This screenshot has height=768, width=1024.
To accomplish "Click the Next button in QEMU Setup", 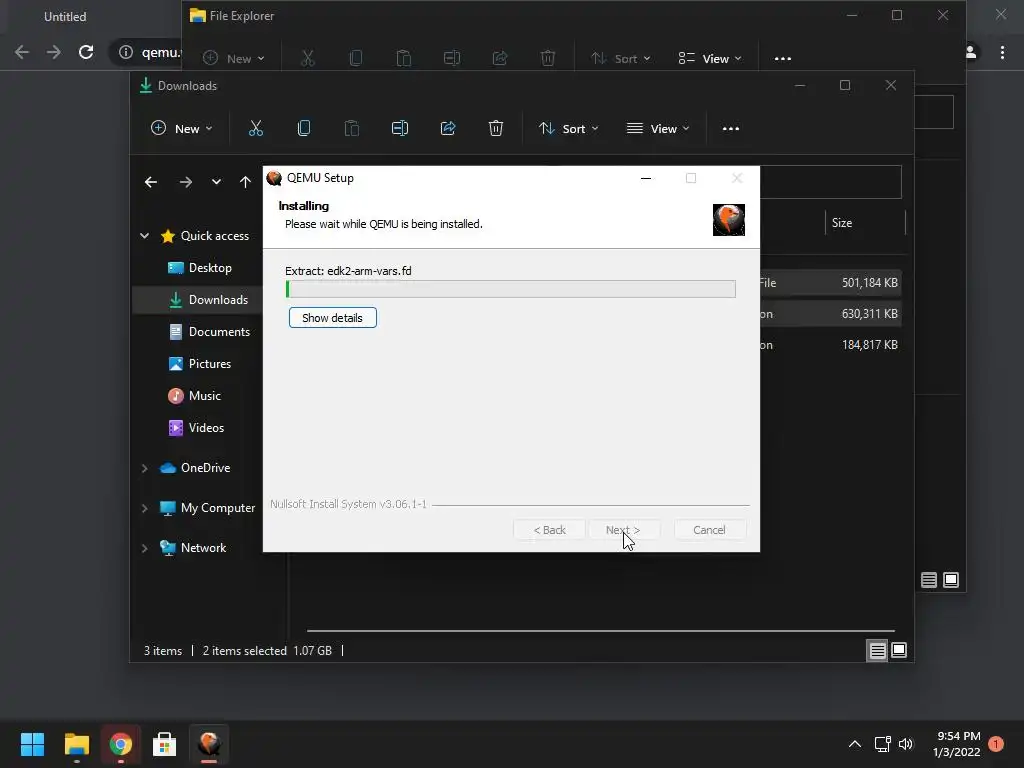I will click(623, 530).
